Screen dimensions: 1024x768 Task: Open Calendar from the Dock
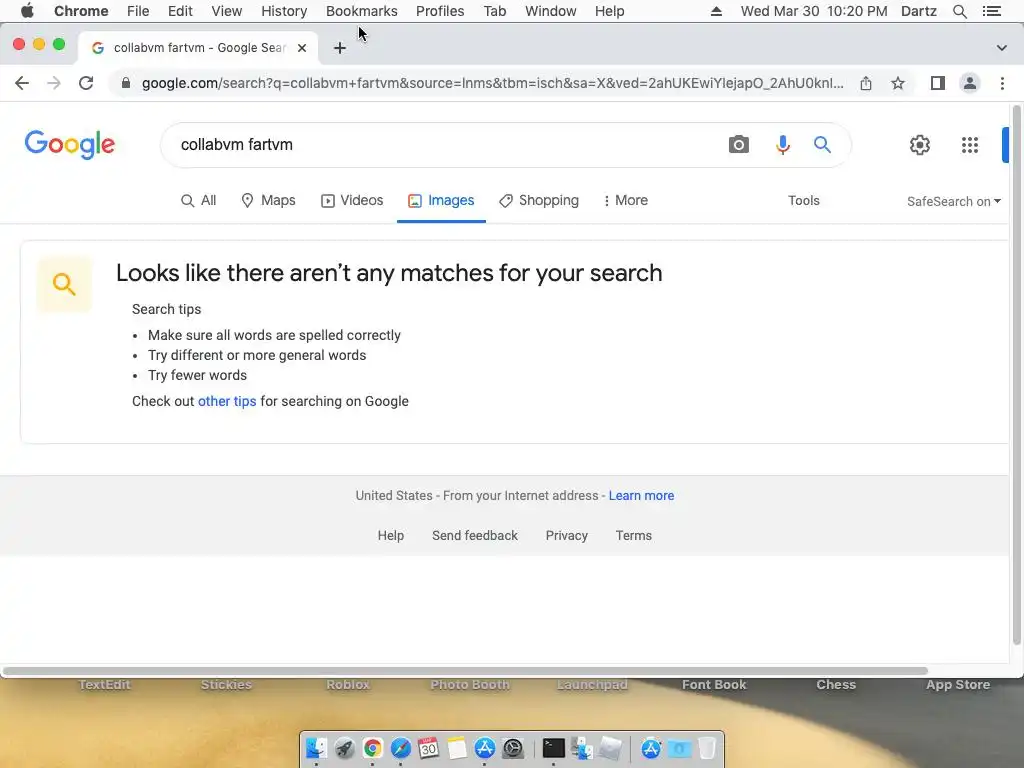pos(429,748)
